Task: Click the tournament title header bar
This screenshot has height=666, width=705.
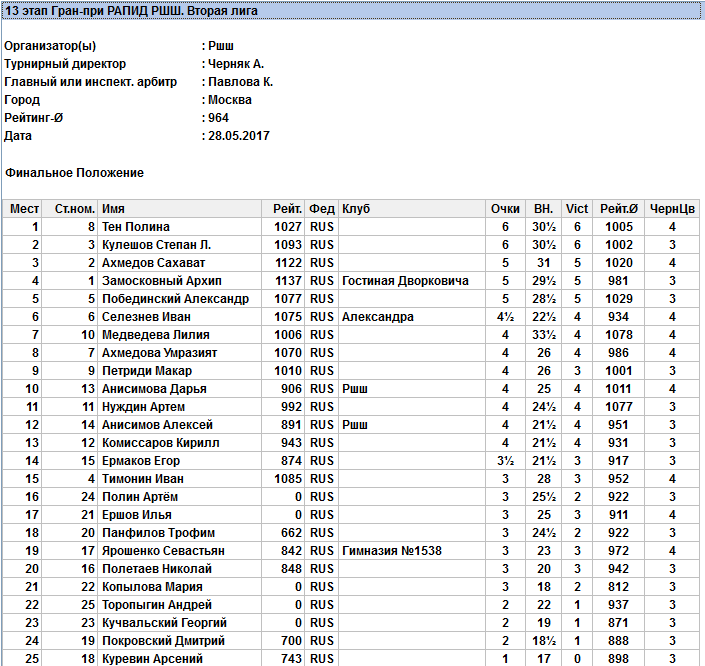Action: tap(352, 10)
